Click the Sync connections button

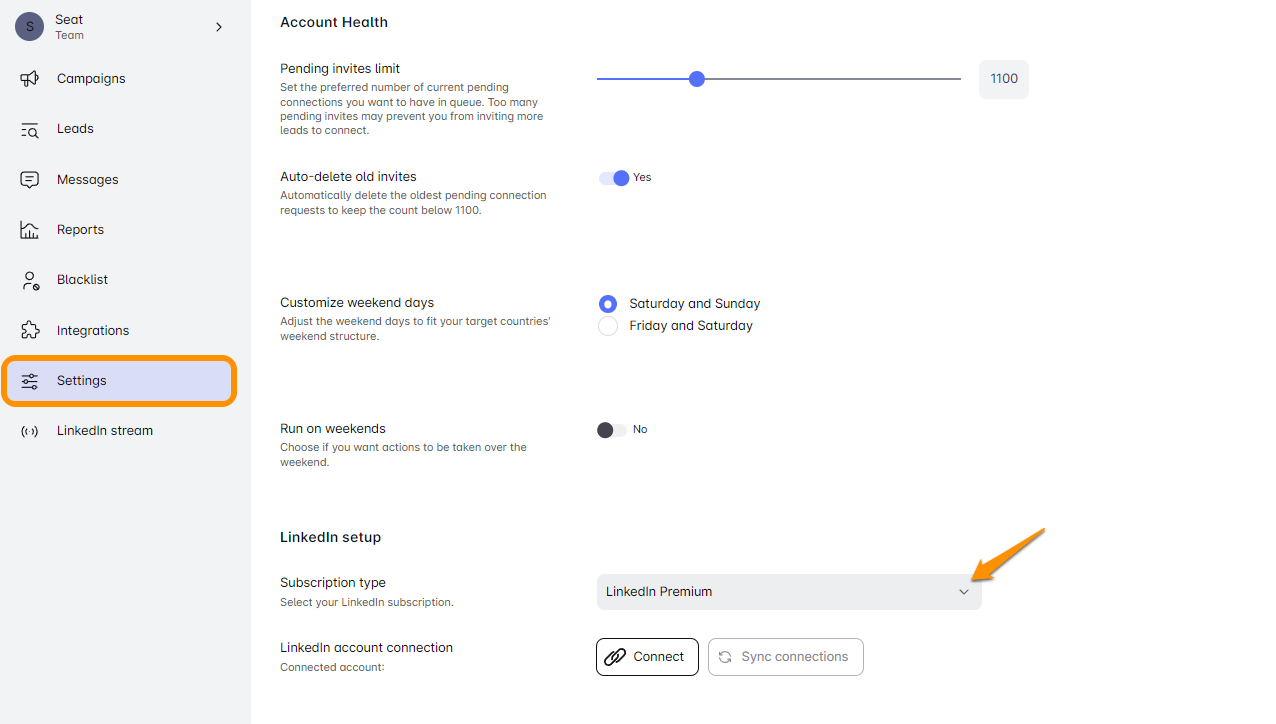pos(785,657)
